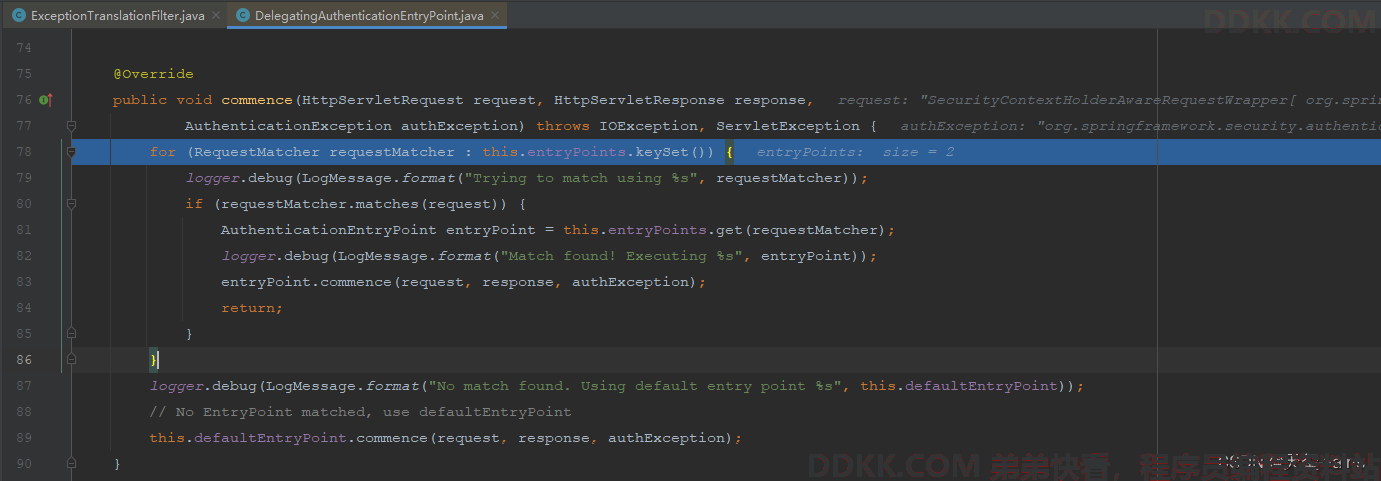The image size is (1381, 481).
Task: Click line number 88 in the gutter
Action: pos(24,412)
